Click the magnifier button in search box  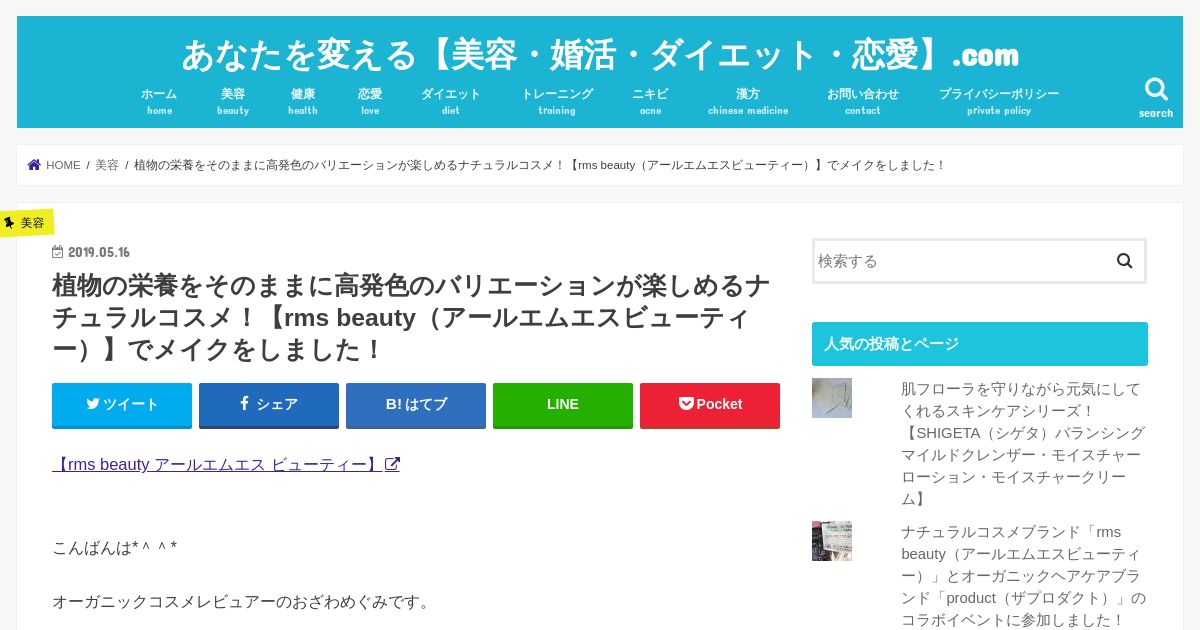[x=1125, y=261]
